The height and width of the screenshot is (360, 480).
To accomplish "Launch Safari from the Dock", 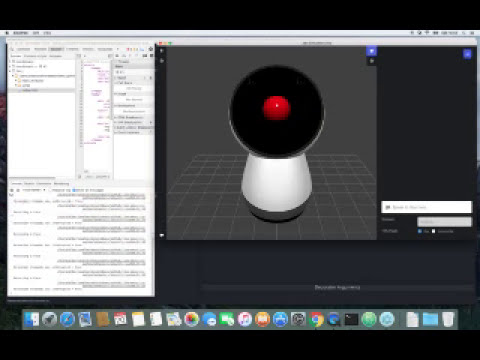I will tap(67, 319).
